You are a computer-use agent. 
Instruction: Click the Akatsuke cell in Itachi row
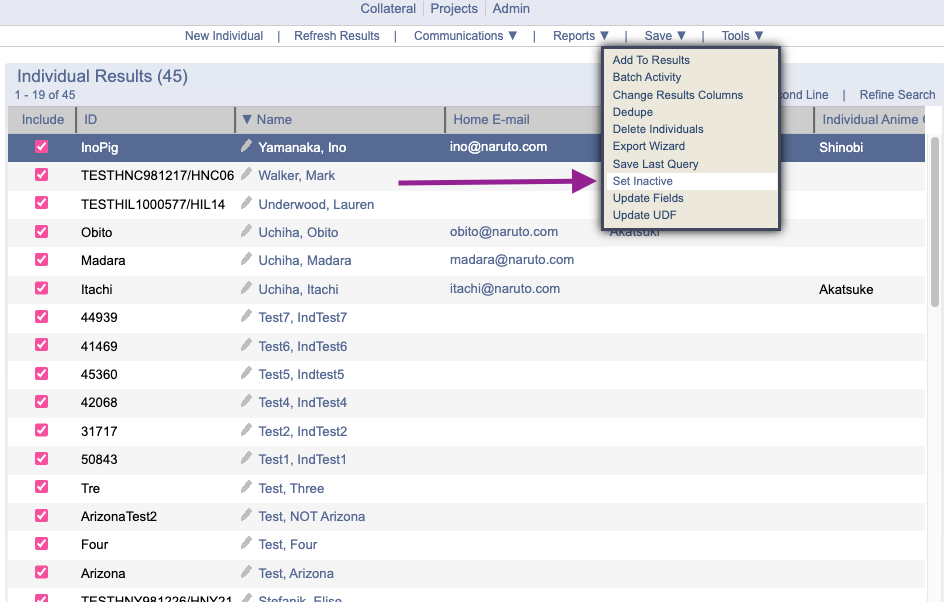(x=846, y=290)
